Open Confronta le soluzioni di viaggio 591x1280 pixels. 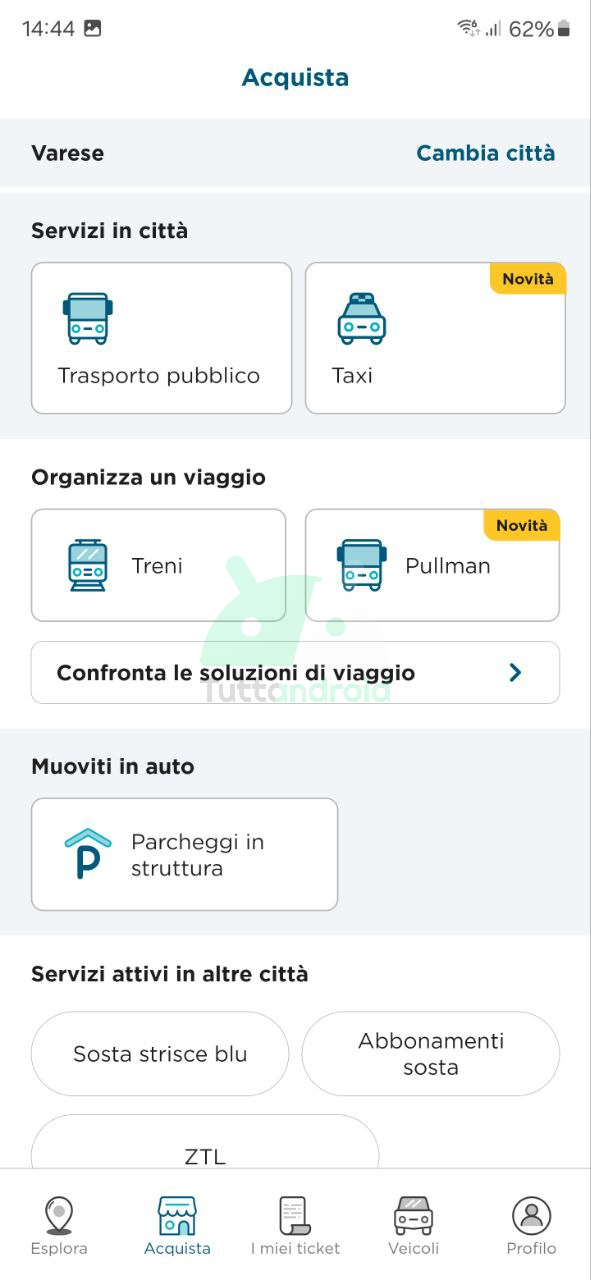pos(295,673)
